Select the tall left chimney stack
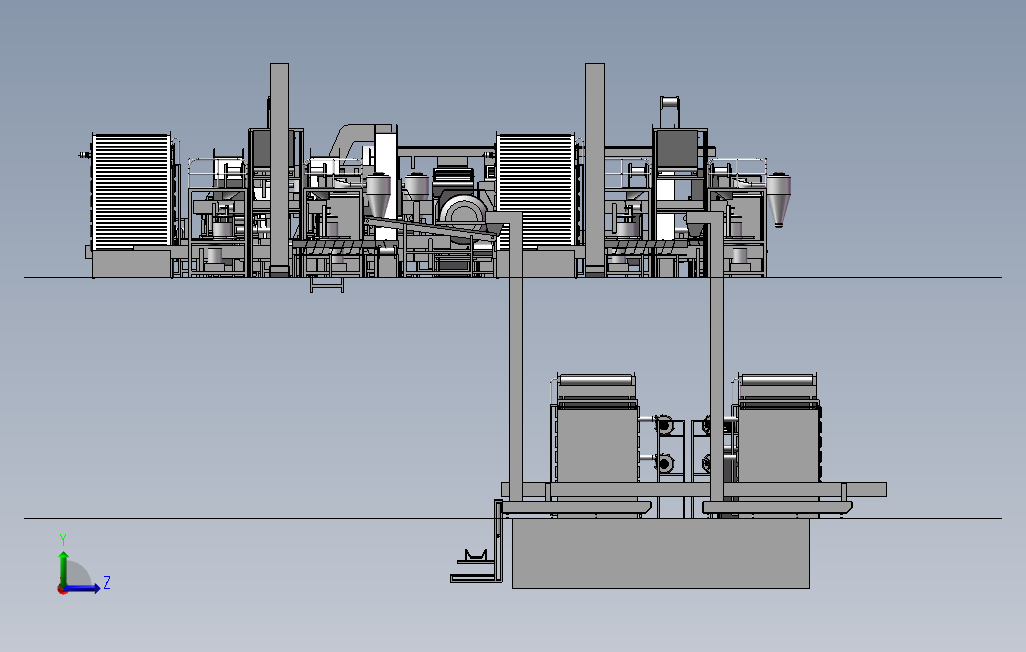 pos(279,169)
